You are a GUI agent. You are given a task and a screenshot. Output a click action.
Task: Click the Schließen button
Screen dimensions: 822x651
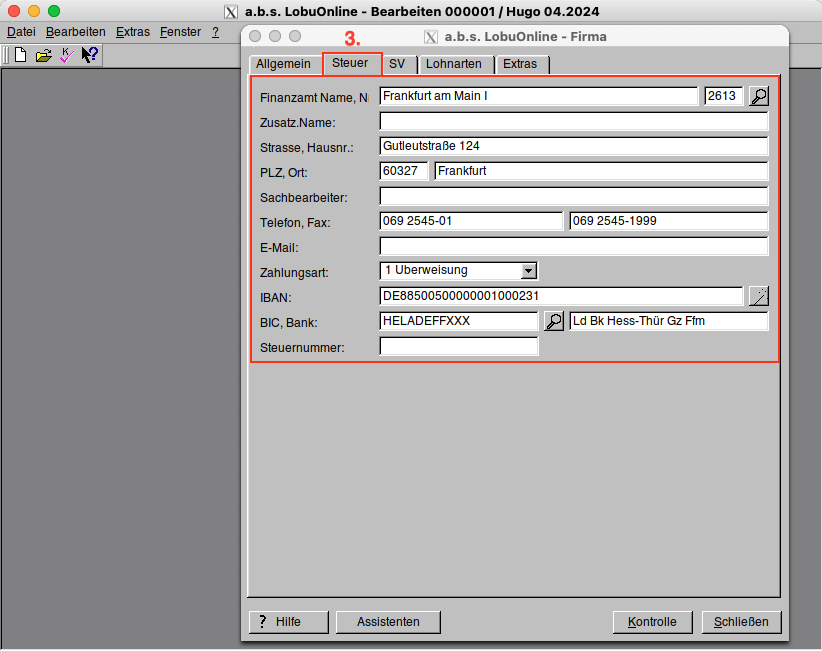tap(741, 621)
